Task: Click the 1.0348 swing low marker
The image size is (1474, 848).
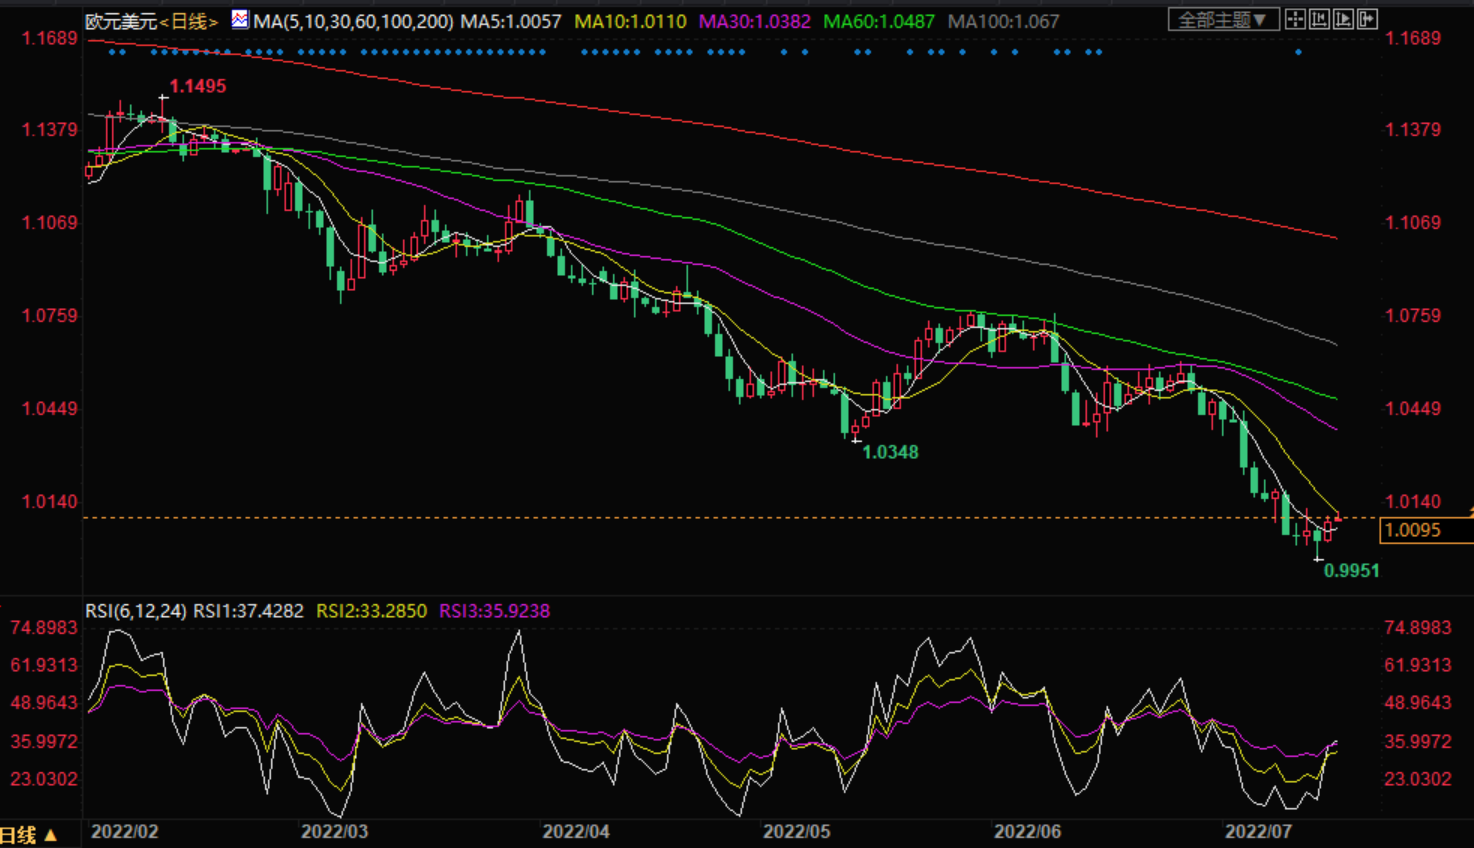Action: (890, 452)
